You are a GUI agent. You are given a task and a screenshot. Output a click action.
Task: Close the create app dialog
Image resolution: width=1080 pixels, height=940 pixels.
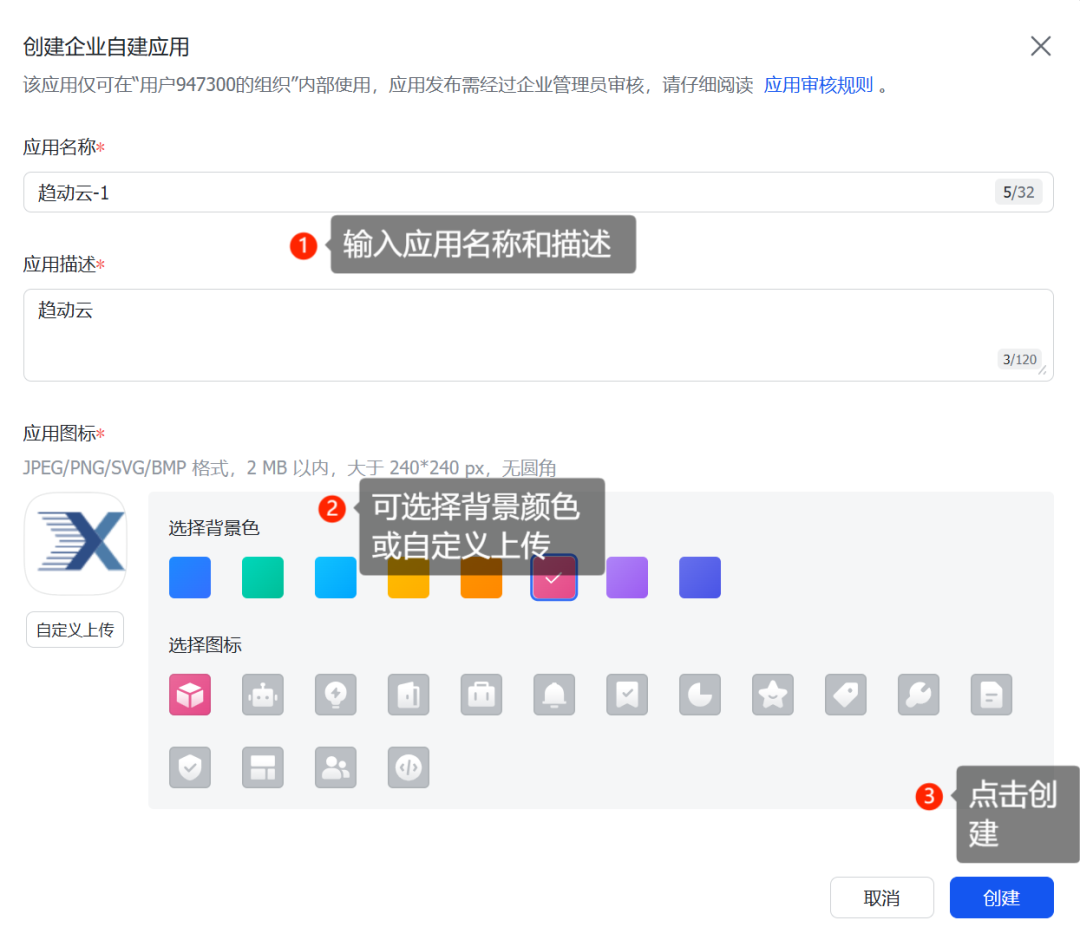(x=1040, y=46)
